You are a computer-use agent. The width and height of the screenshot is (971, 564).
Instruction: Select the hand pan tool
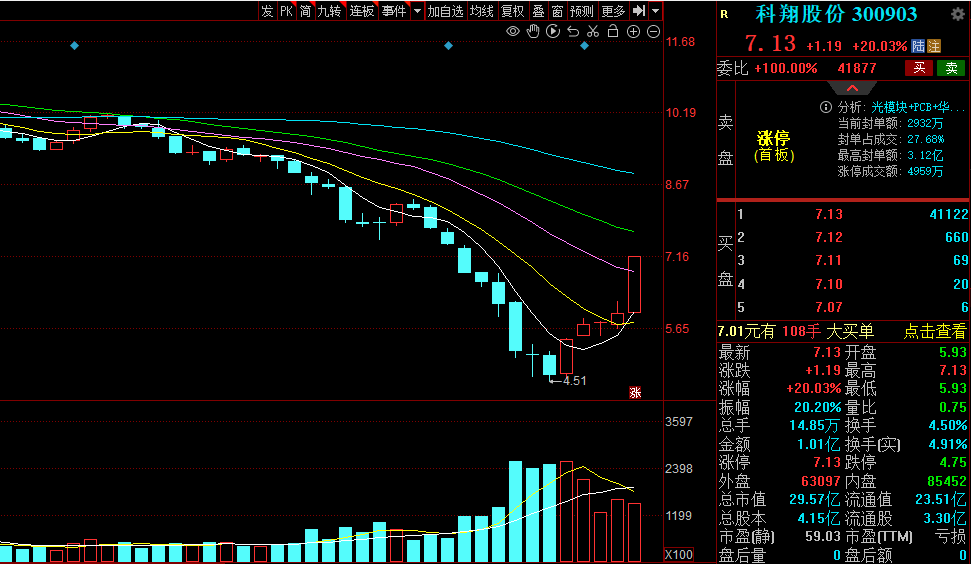pyautogui.click(x=533, y=32)
